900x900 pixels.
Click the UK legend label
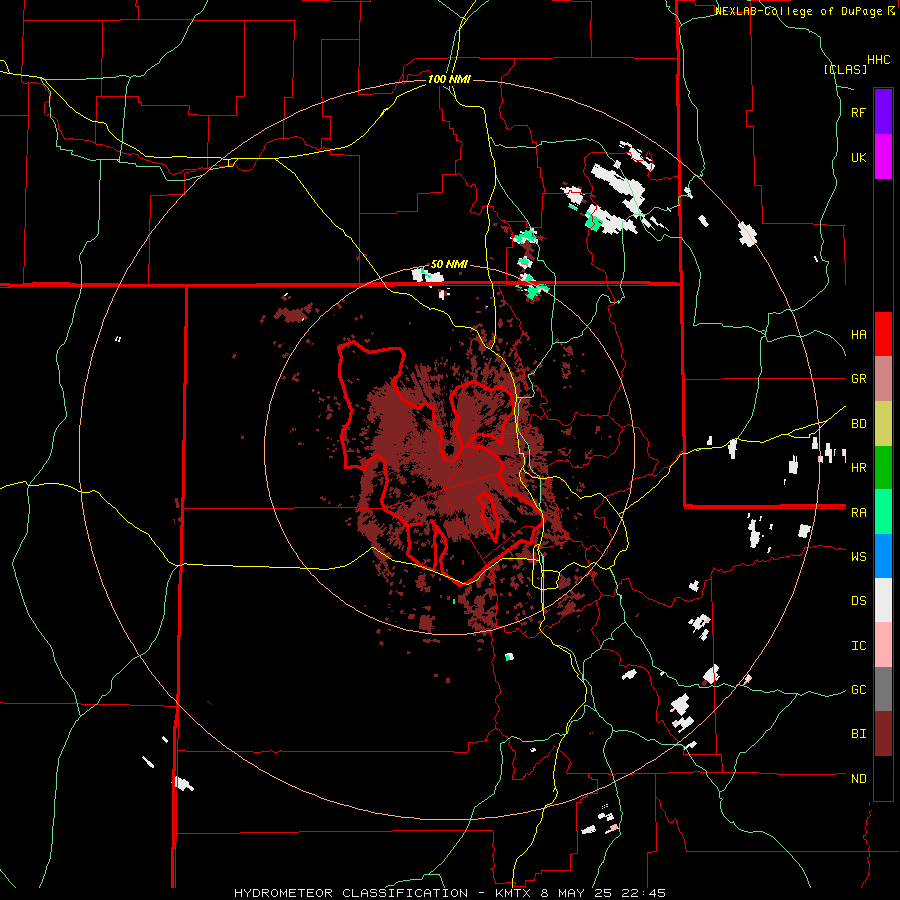coord(858,157)
